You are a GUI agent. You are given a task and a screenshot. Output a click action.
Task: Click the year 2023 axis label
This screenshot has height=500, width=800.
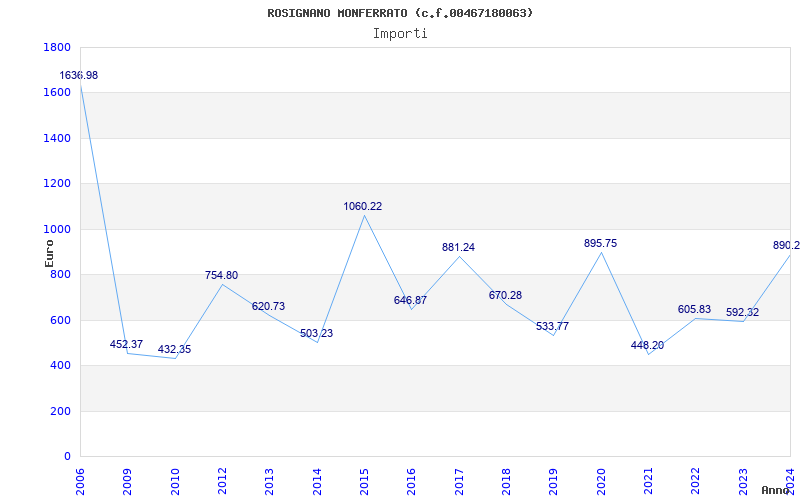[x=743, y=481]
